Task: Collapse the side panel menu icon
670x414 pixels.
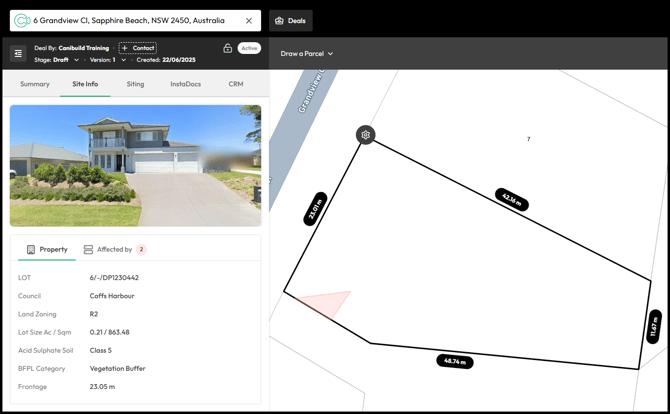Action: click(x=18, y=54)
